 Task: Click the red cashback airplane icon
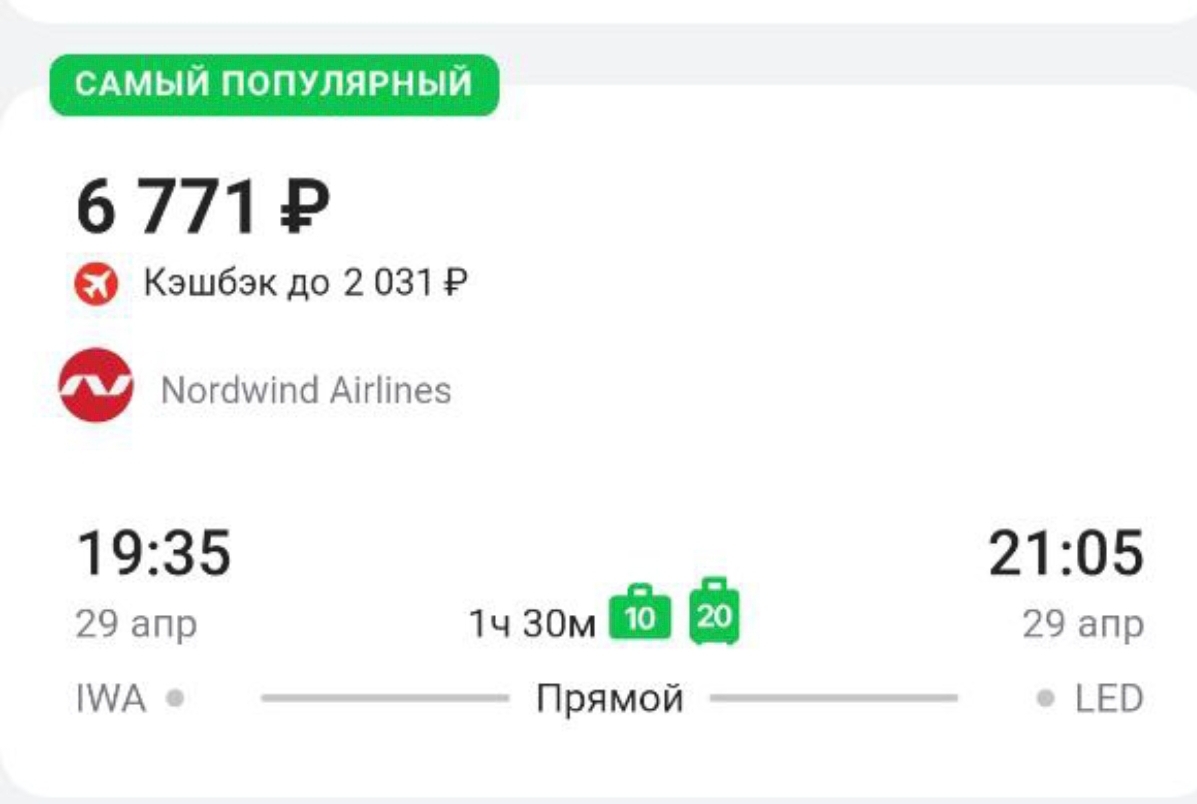point(97,285)
